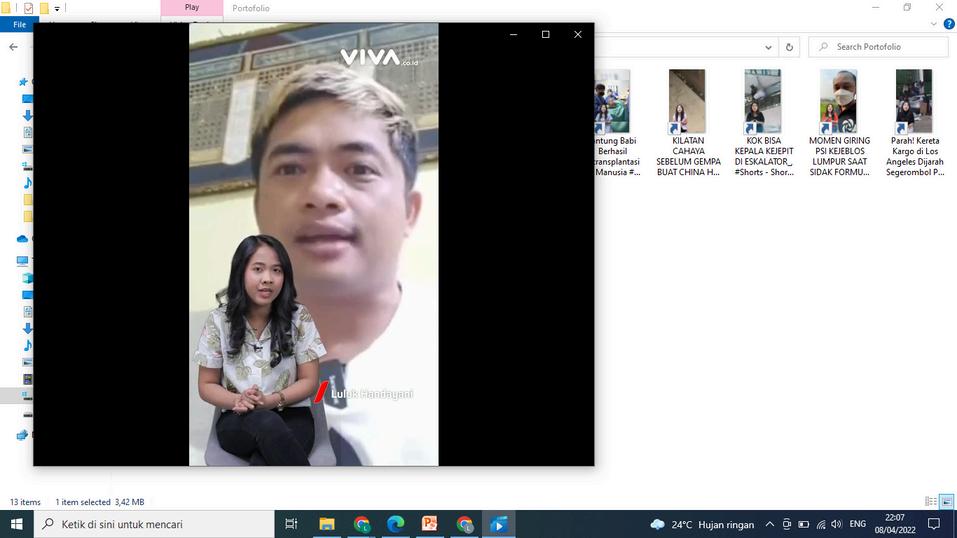Click the OneDrive cloud icon in sidebar
This screenshot has height=538, width=957.
23,239
